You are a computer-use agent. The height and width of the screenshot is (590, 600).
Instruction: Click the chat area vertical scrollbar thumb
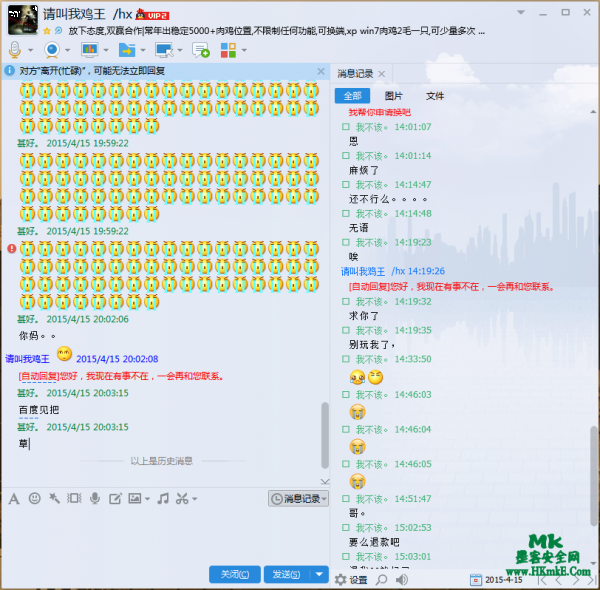[x=324, y=435]
